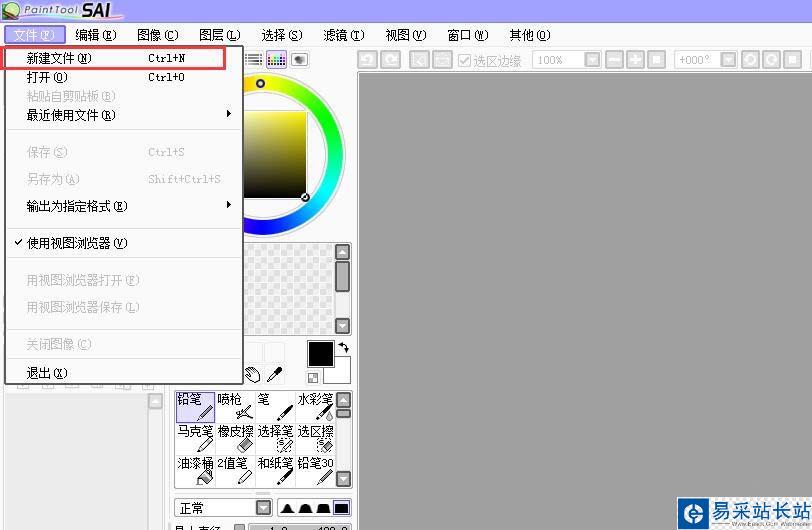Choose the sharpest brush edge shape
Image resolution: width=812 pixels, height=530 pixels.
[x=287, y=508]
